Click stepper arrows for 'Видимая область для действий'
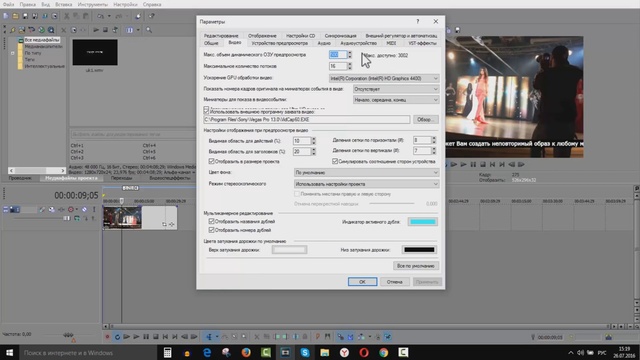 click(313, 141)
